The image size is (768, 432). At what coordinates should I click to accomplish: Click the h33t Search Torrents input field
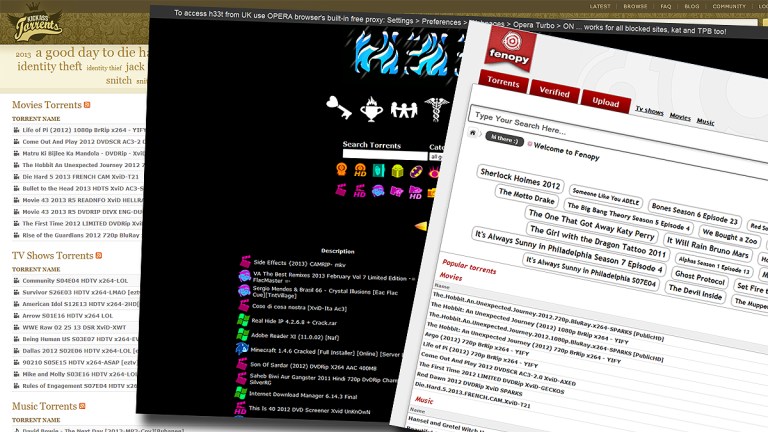pos(385,155)
